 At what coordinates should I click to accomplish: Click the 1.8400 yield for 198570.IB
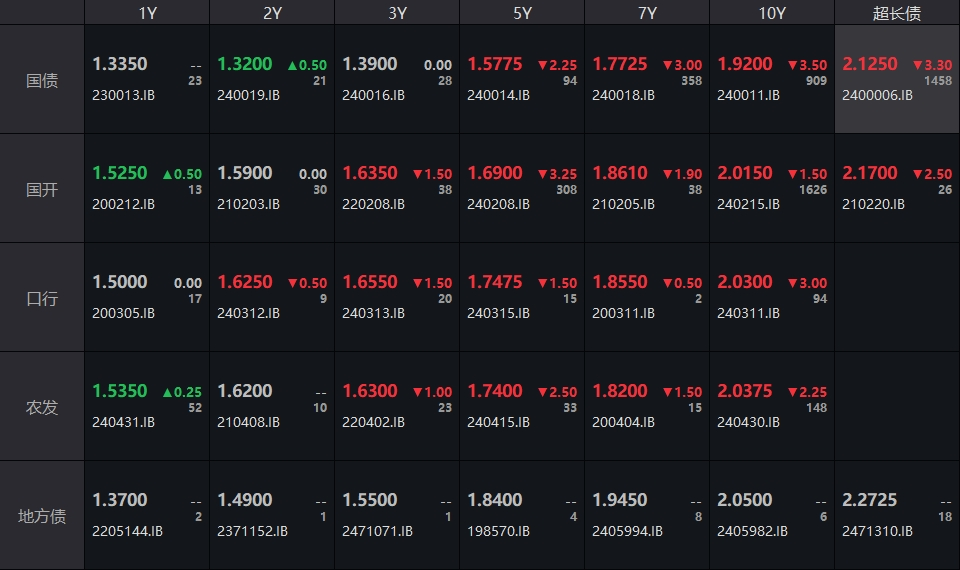(x=495, y=500)
